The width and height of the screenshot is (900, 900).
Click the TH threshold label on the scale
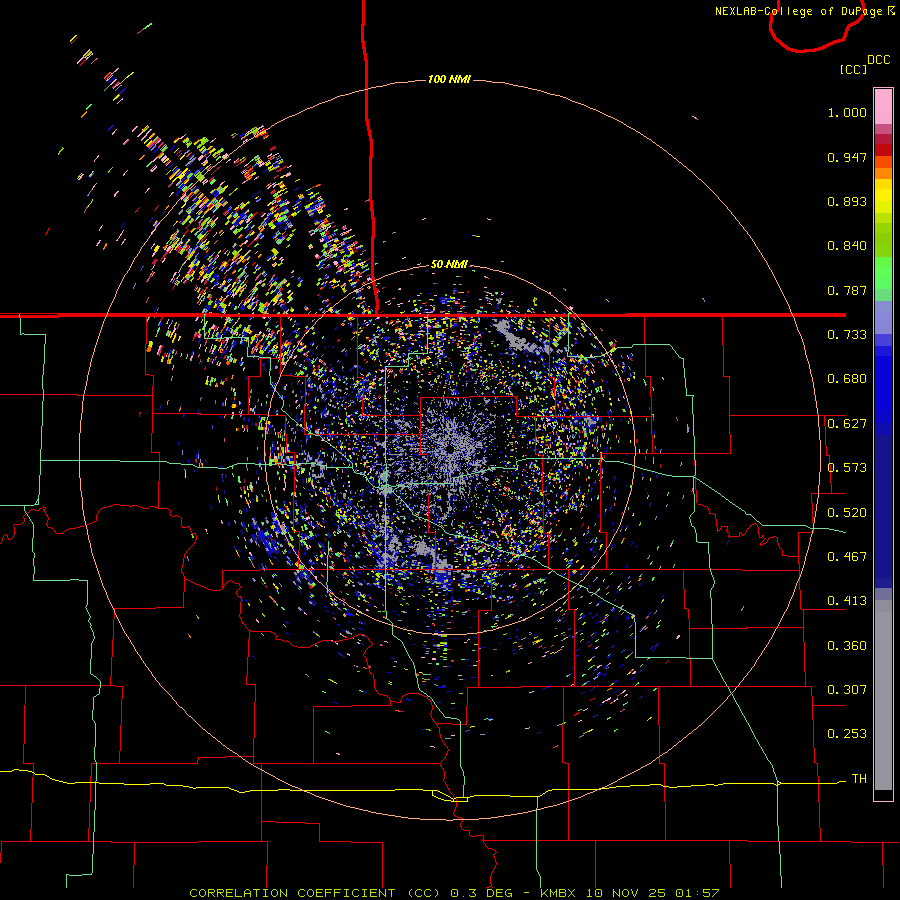point(859,779)
